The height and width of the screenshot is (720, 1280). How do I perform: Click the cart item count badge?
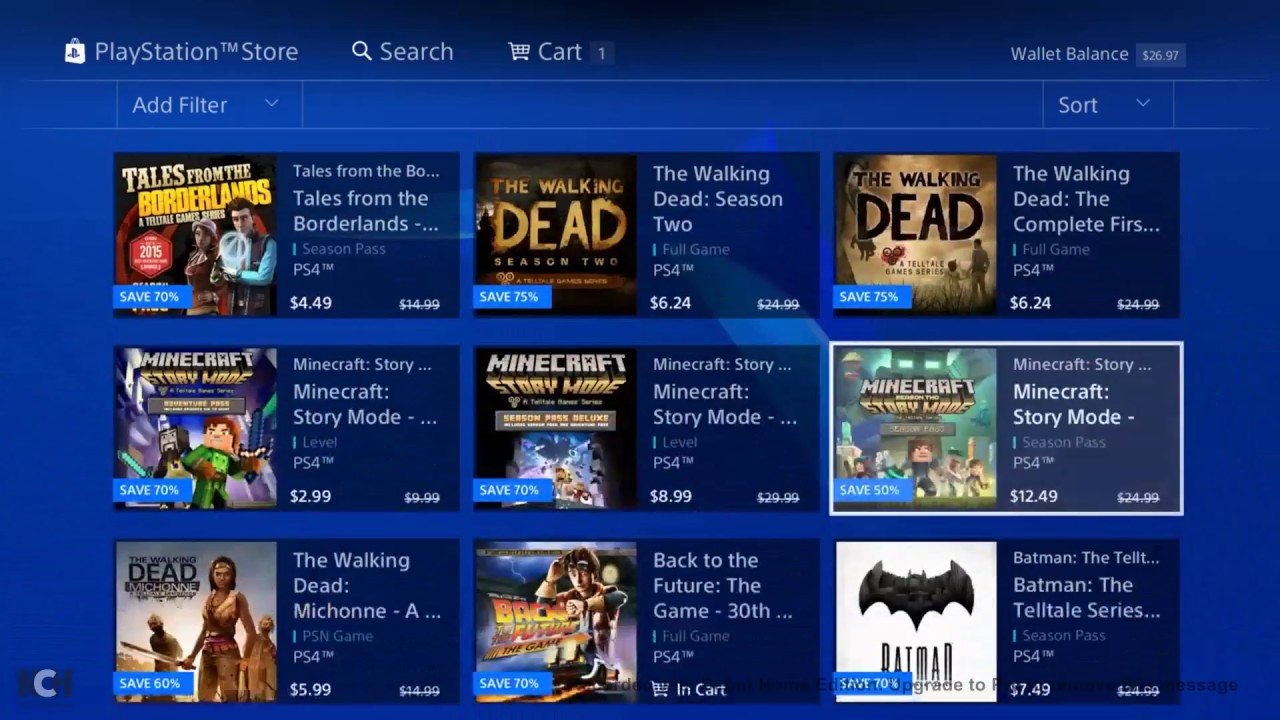click(x=601, y=53)
